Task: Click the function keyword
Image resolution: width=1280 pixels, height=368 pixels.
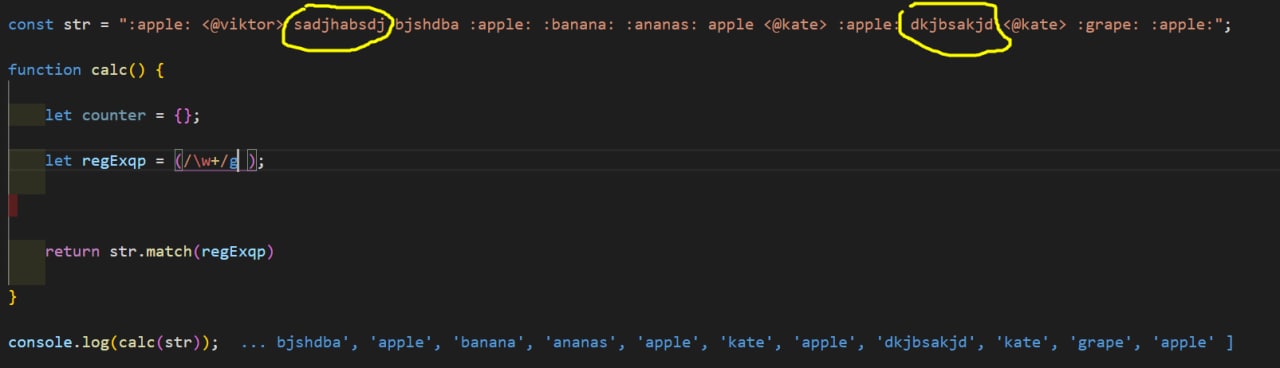Action: 44,70
